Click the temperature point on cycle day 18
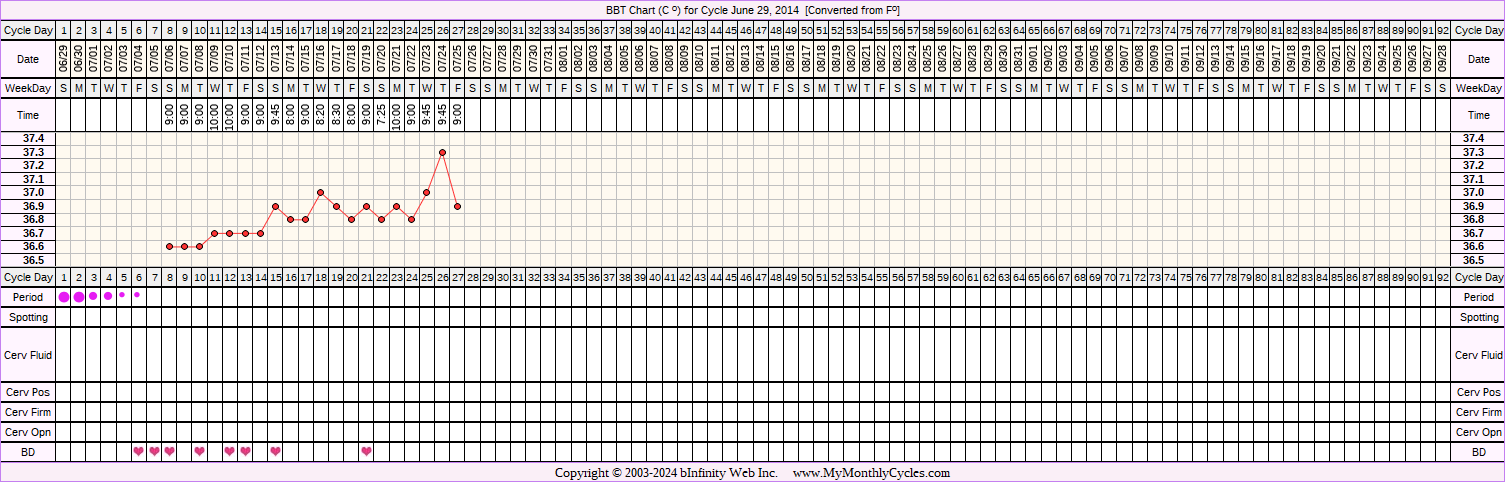Viewport: 1505px width, 482px height. (320, 192)
